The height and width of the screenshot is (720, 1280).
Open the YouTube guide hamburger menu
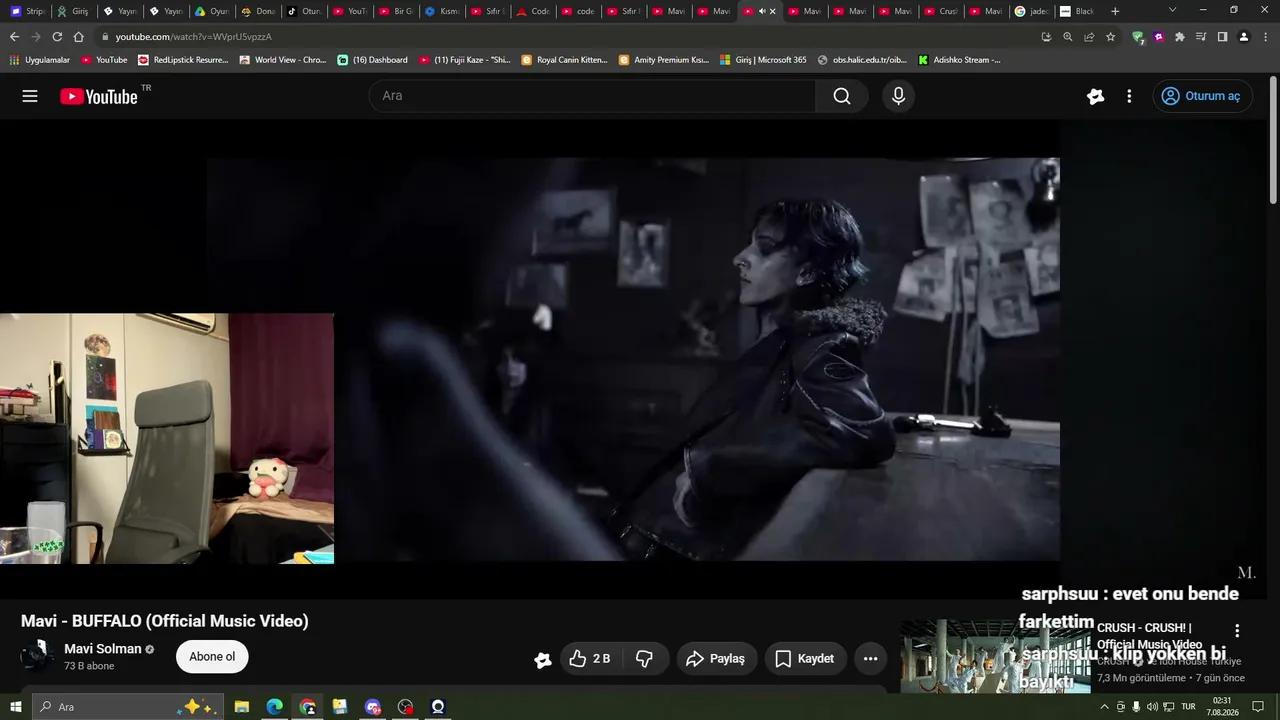[30, 96]
